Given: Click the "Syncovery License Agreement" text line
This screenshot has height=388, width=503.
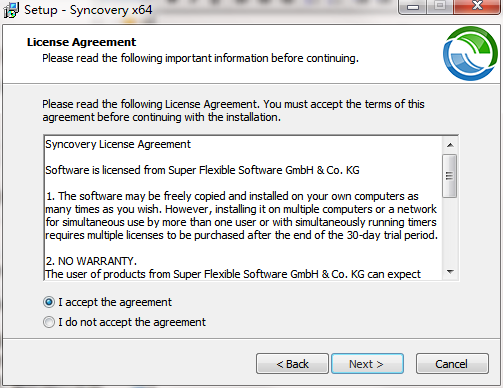Looking at the screenshot, I should pyautogui.click(x=118, y=144).
